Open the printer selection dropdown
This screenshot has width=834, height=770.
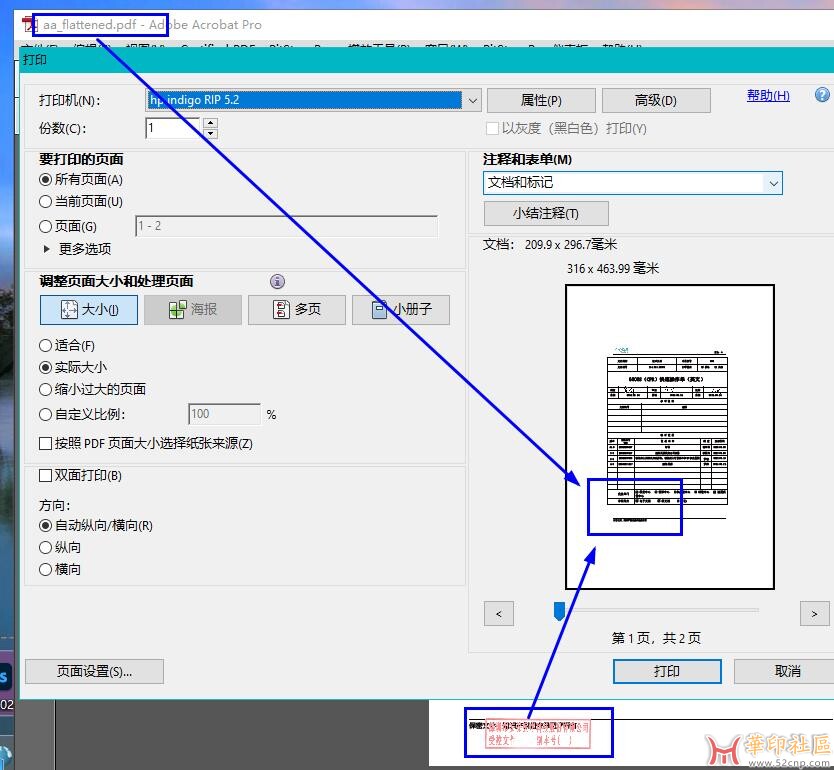[471, 100]
